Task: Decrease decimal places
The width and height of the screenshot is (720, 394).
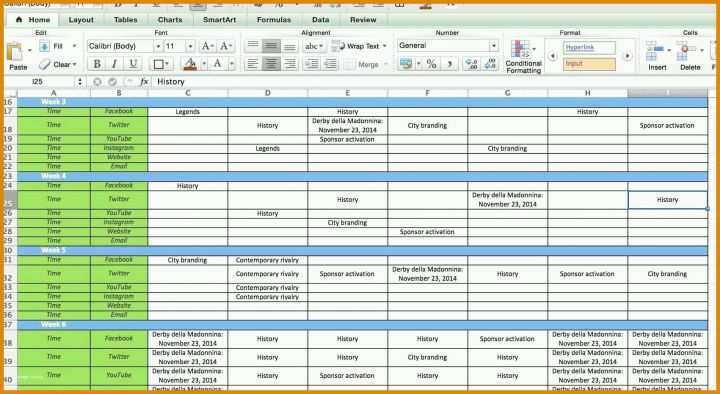Action: [490, 64]
